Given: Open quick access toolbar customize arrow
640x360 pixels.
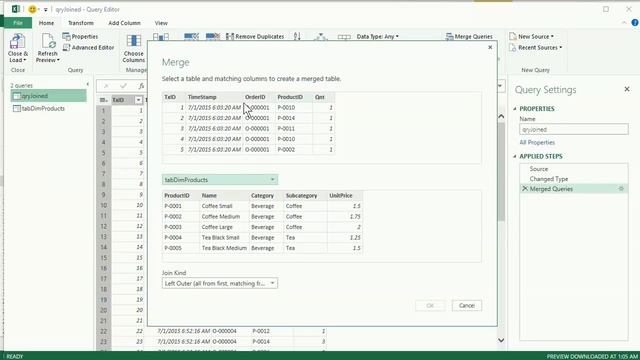Looking at the screenshot, I should [x=45, y=9].
